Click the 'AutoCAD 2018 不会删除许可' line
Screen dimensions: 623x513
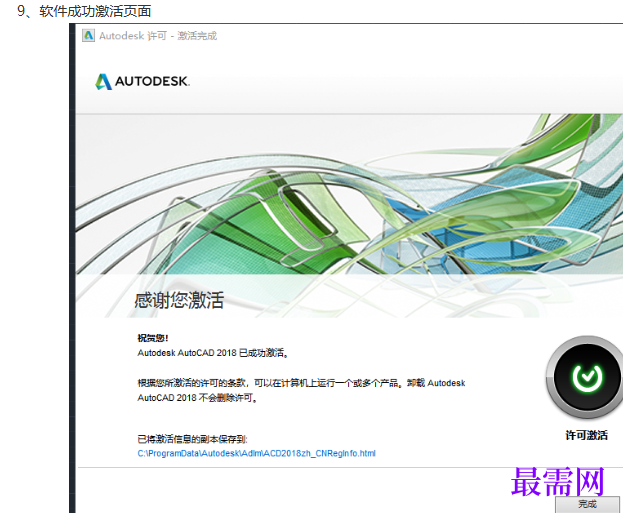[x=197, y=398]
